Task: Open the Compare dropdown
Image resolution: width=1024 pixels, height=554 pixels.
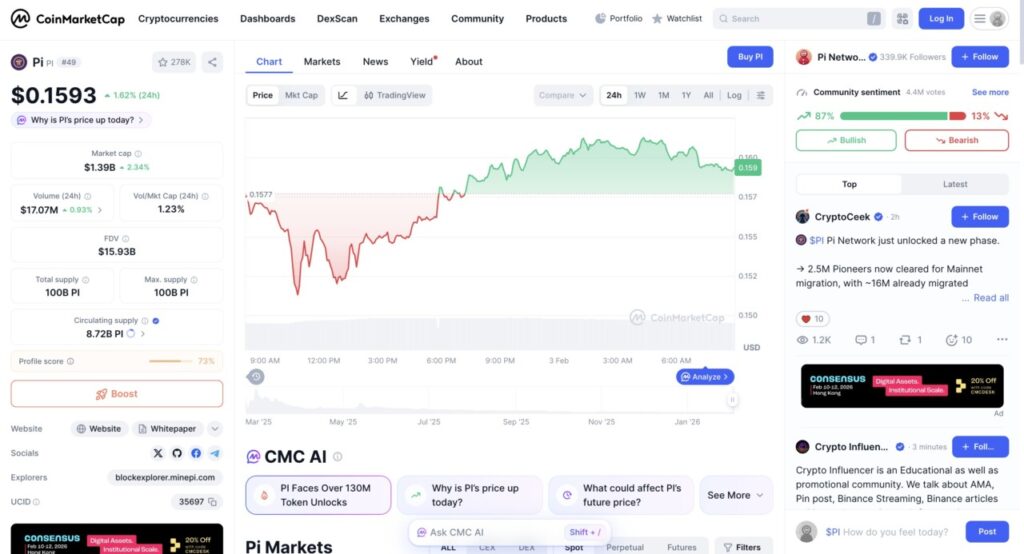Action: tap(563, 95)
